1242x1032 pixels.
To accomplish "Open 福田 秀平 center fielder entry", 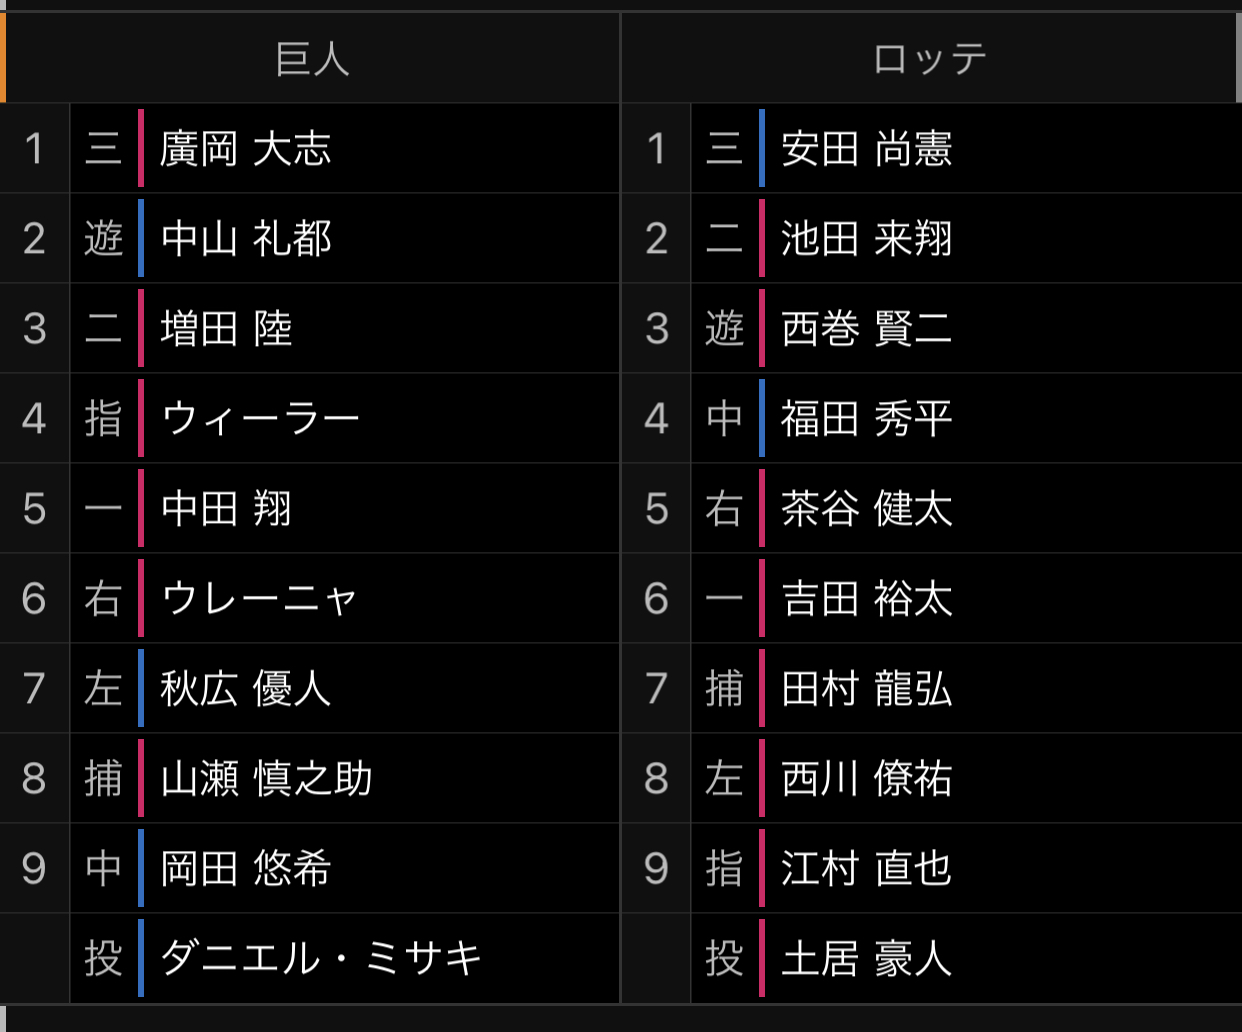I will coord(866,419).
